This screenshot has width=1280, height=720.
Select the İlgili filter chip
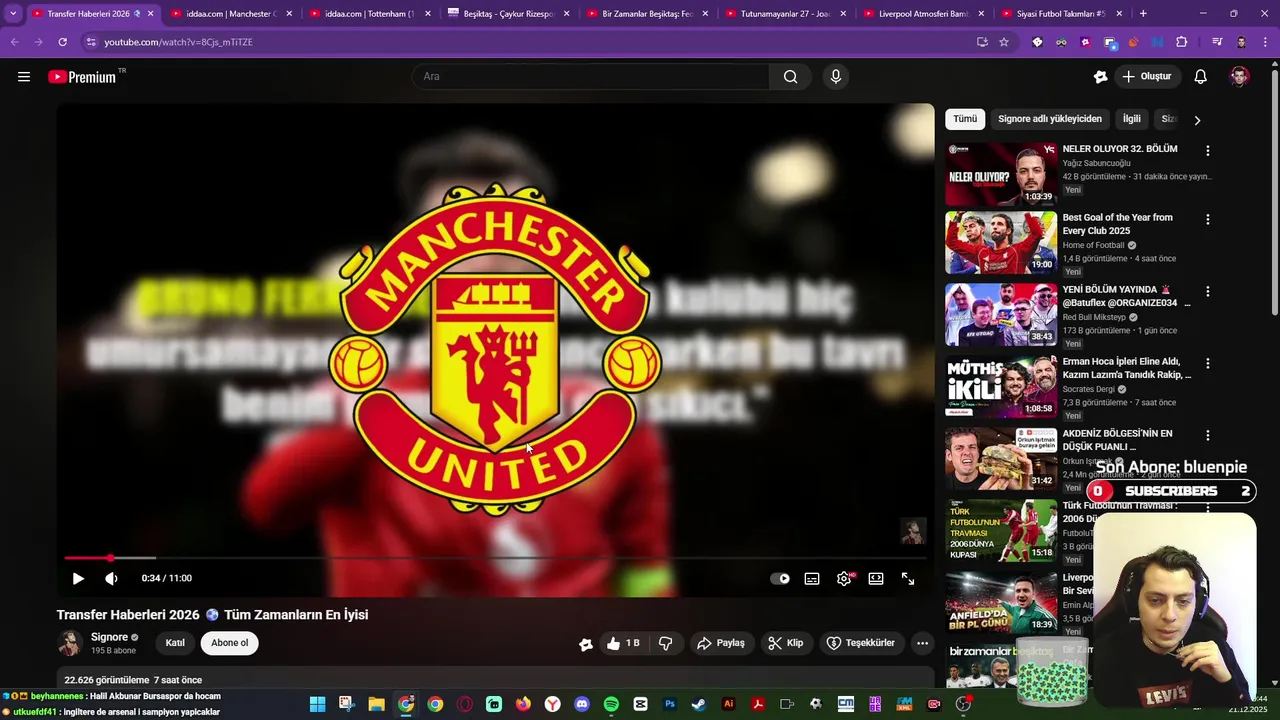[x=1132, y=119]
